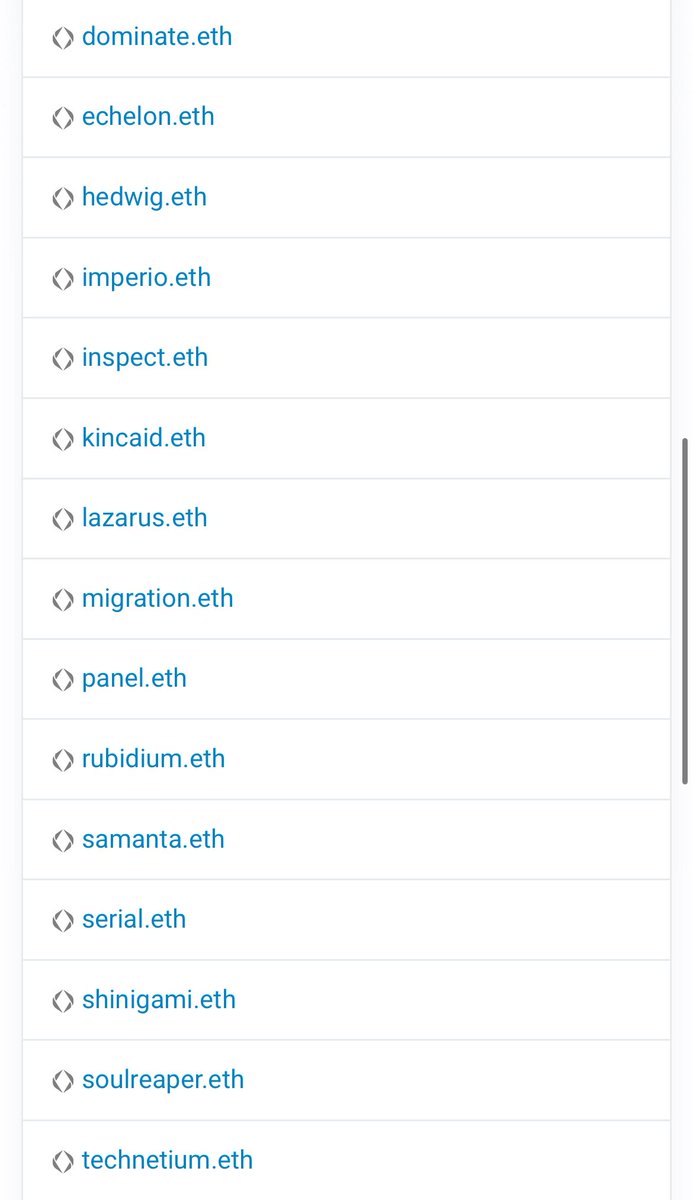Click the ENS icon beside dominate.eth

(x=63, y=38)
